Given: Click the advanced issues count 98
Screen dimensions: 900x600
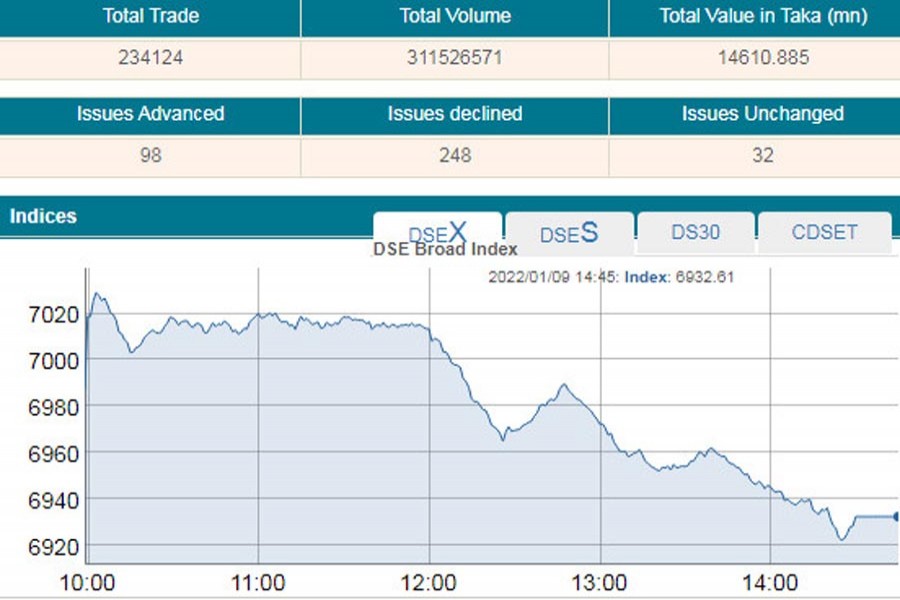Looking at the screenshot, I should 150,155.
